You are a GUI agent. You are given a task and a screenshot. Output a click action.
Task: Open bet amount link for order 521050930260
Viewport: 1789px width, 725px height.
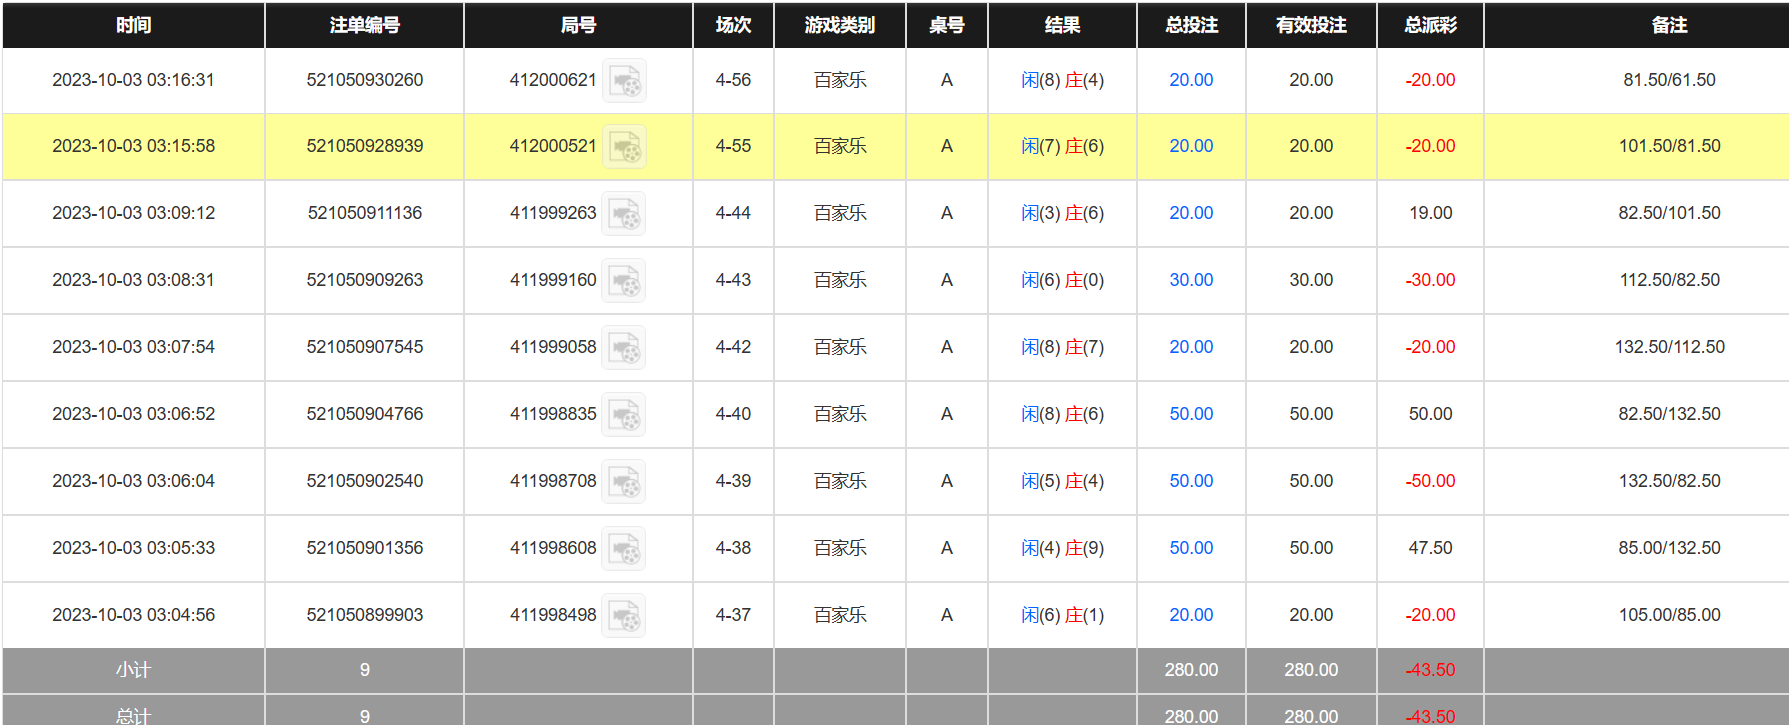1191,80
